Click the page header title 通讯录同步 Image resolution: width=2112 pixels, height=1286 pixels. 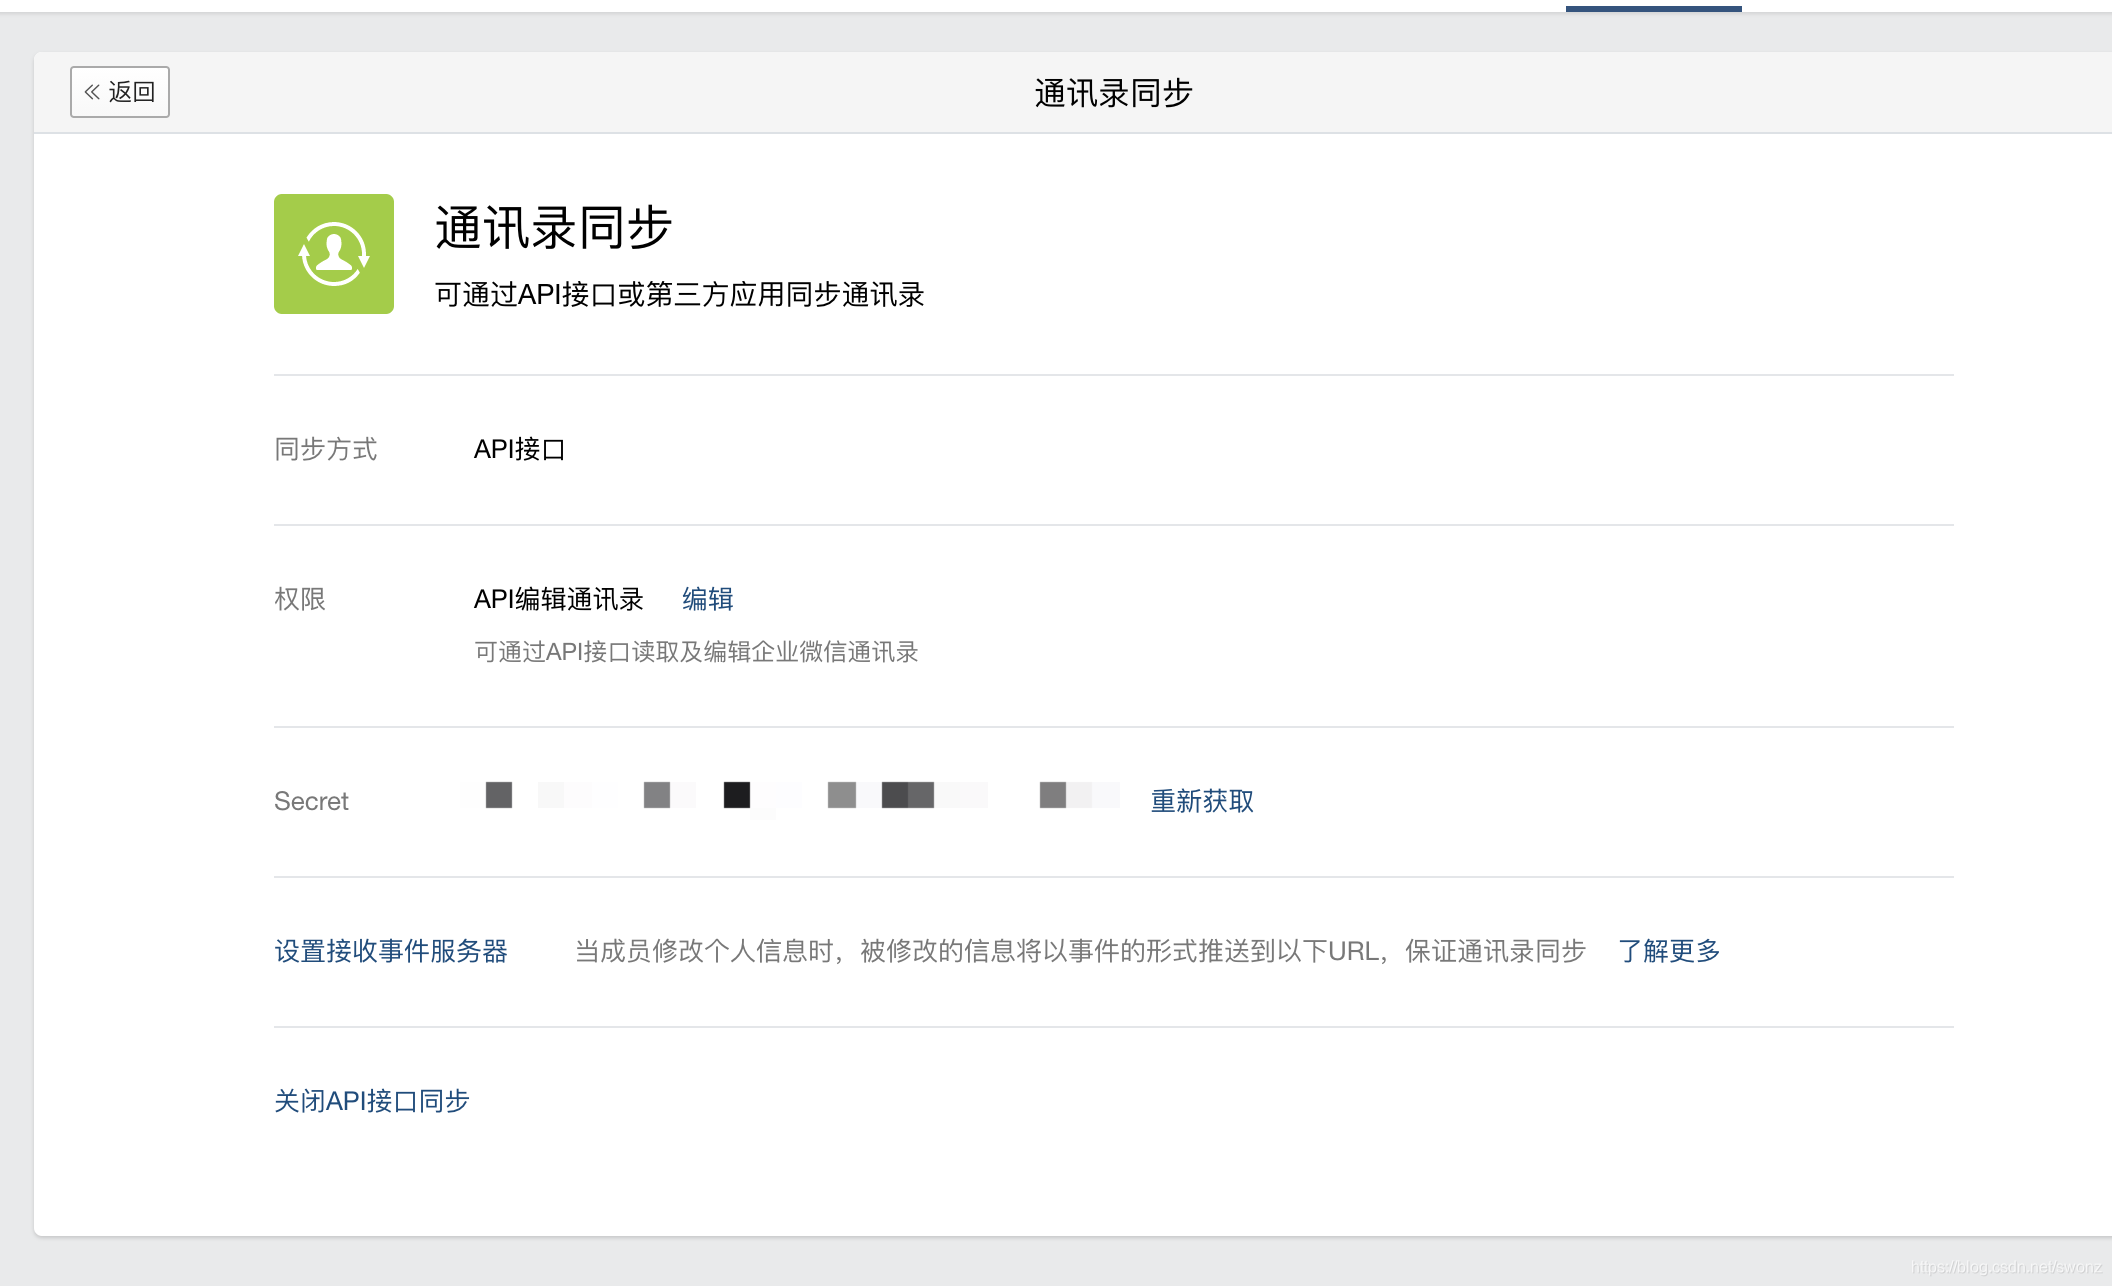[1112, 93]
